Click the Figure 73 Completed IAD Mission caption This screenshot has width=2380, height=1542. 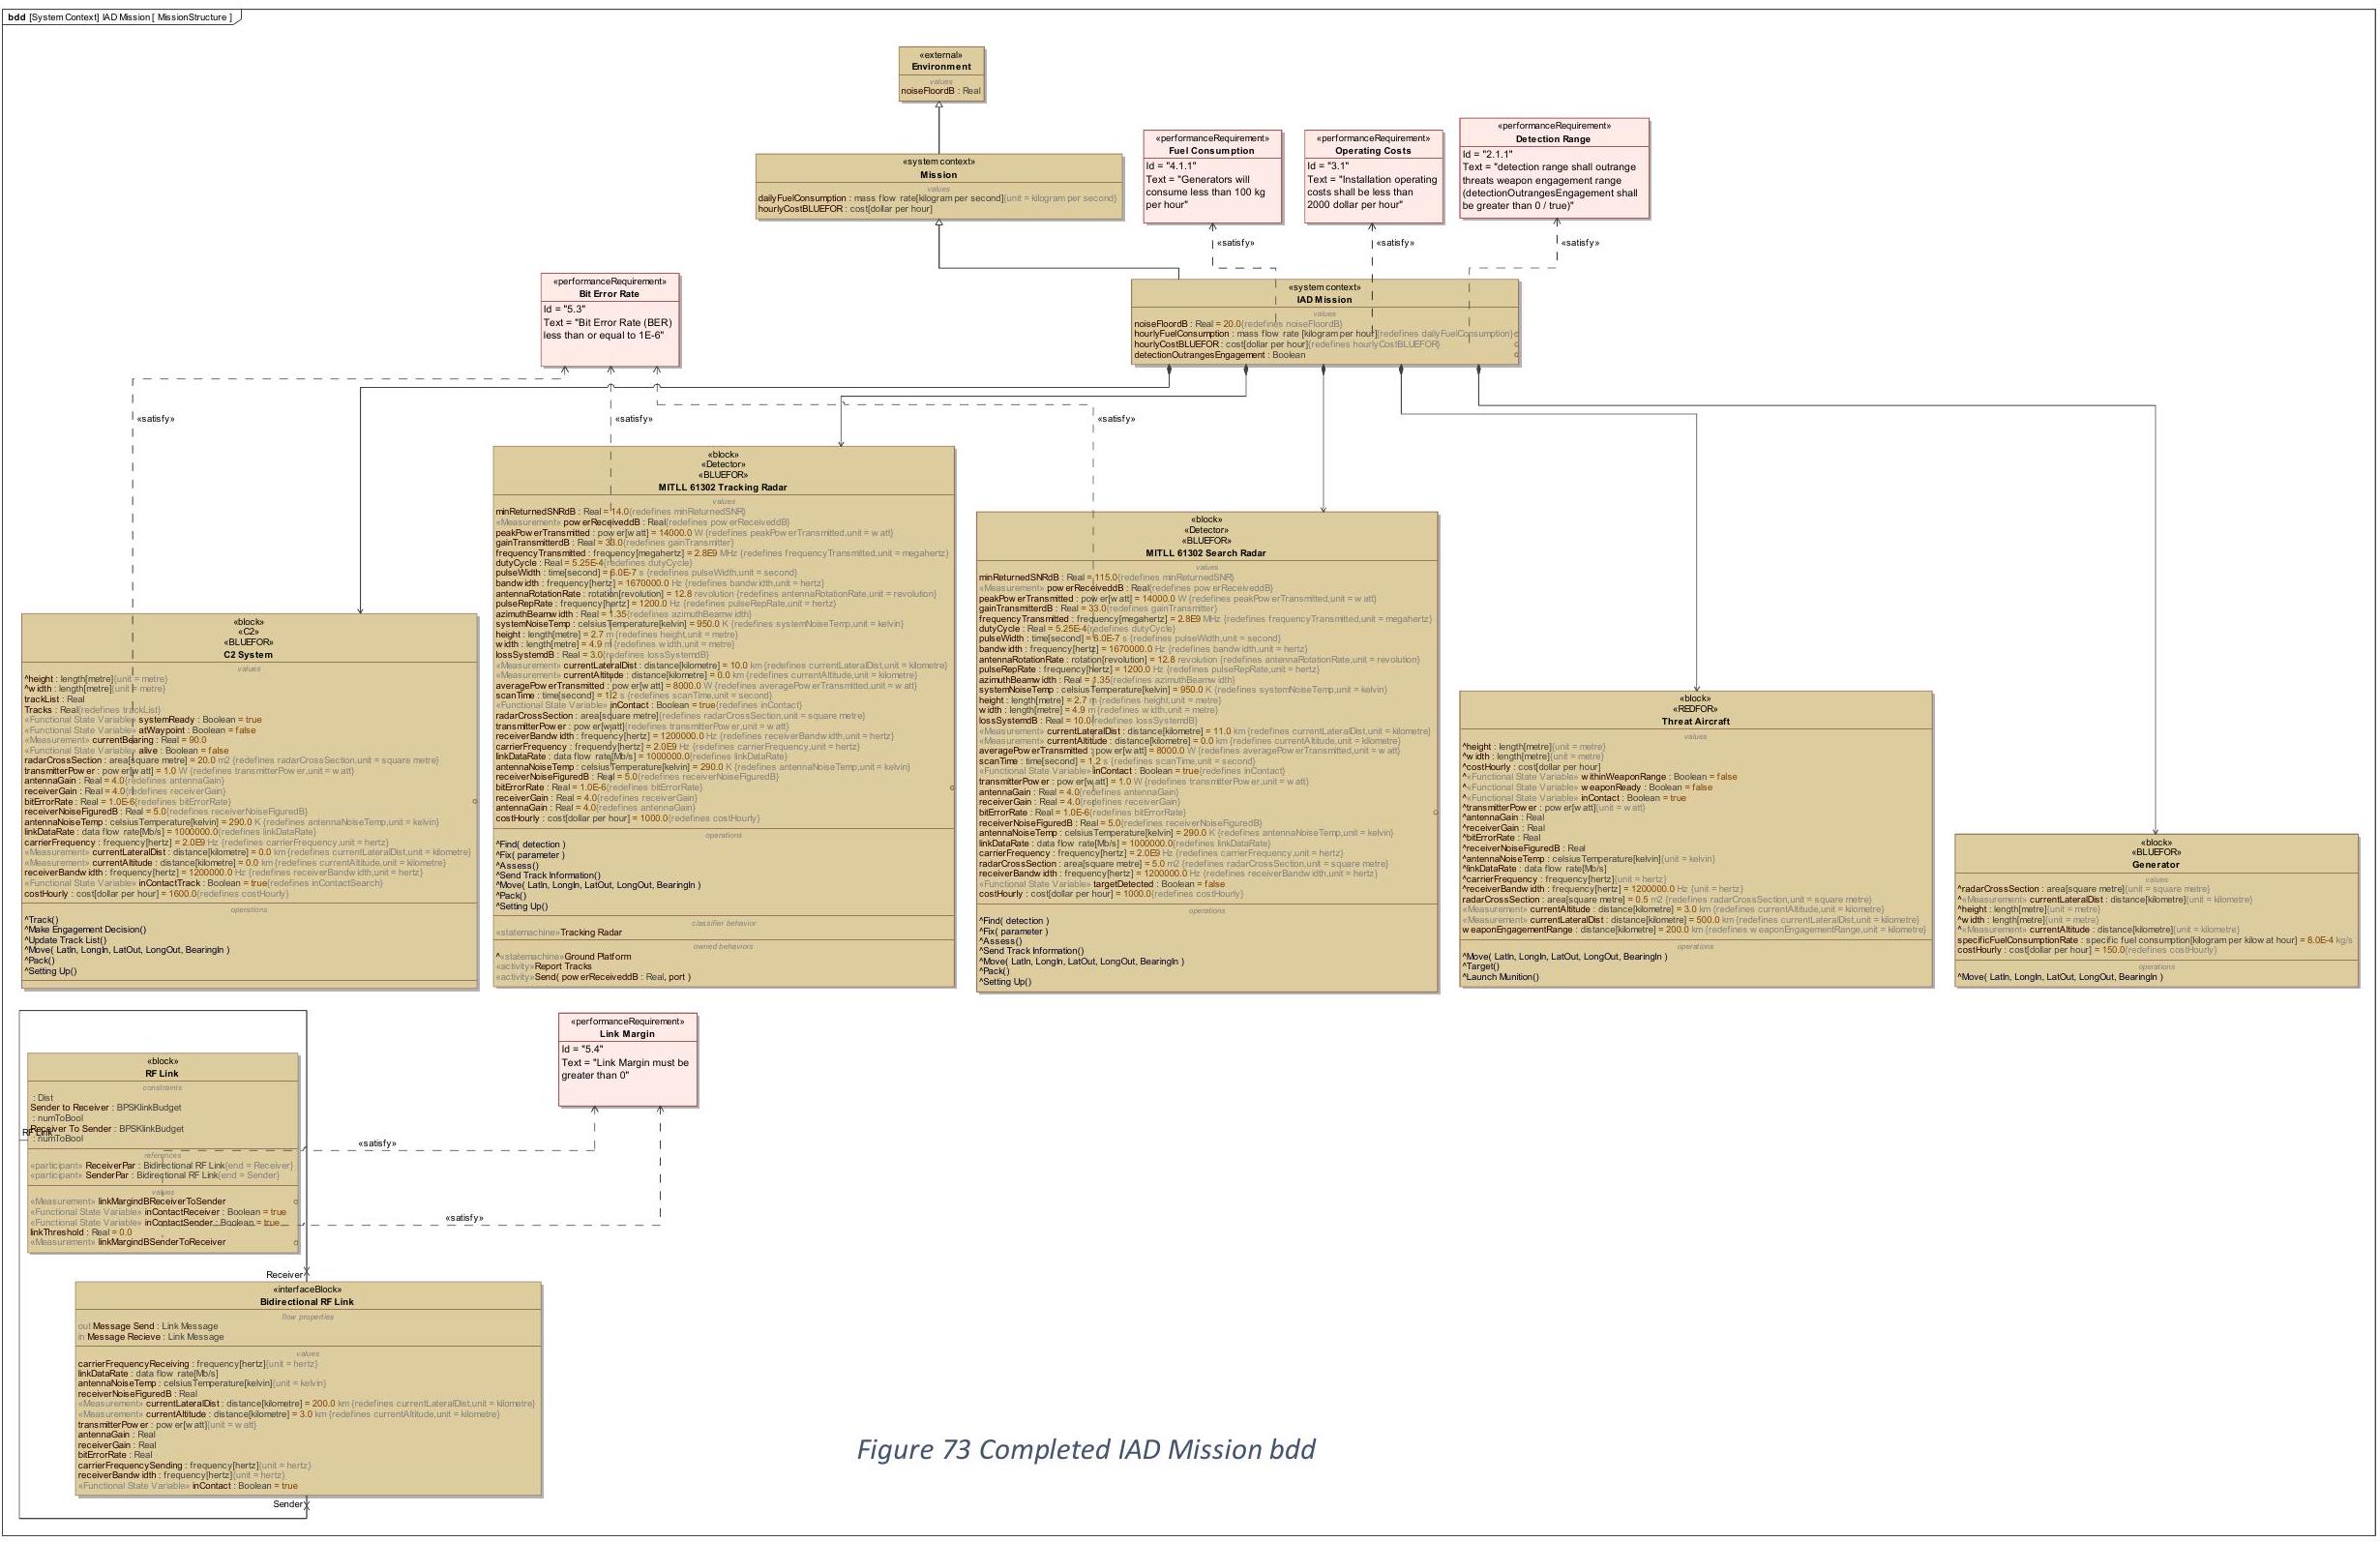[1085, 1449]
